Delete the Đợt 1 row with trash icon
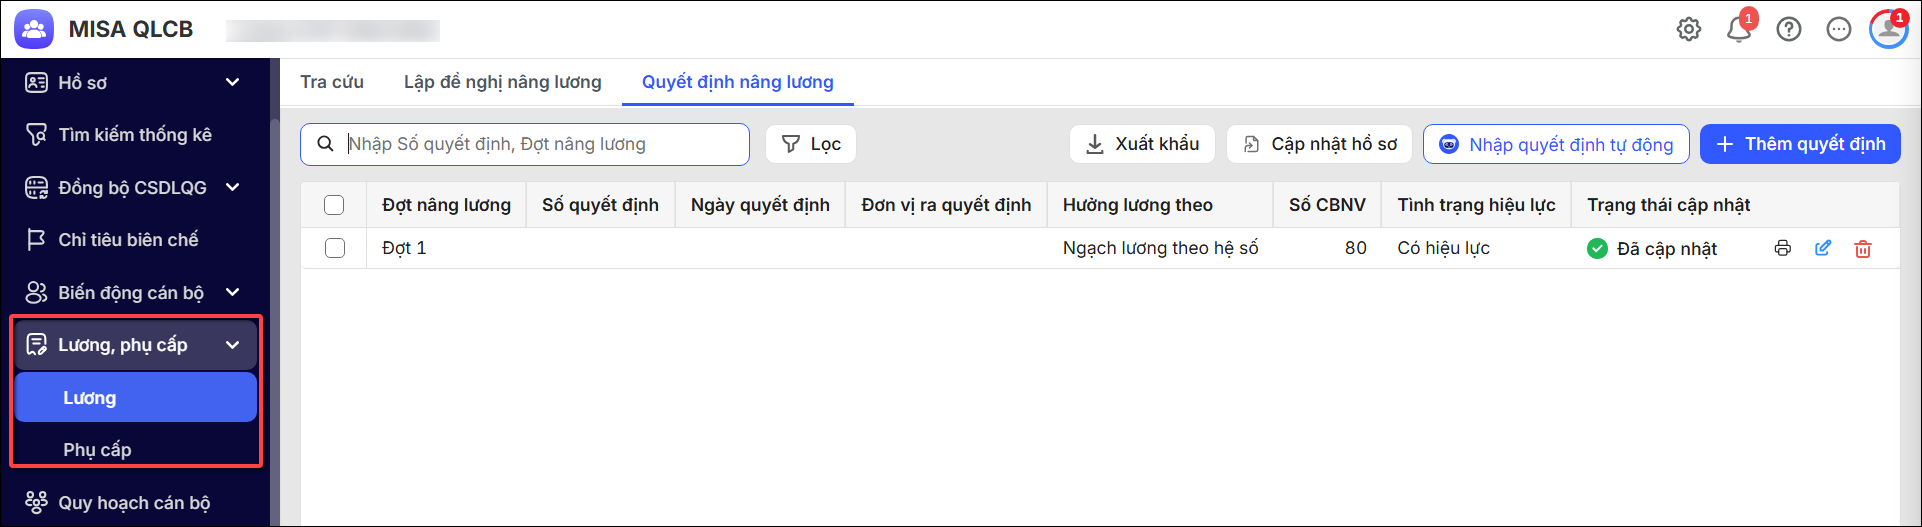 [1863, 248]
